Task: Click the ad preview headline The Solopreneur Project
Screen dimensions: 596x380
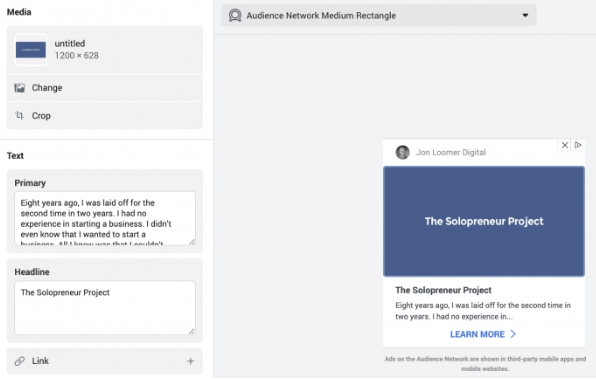Action: tap(443, 290)
